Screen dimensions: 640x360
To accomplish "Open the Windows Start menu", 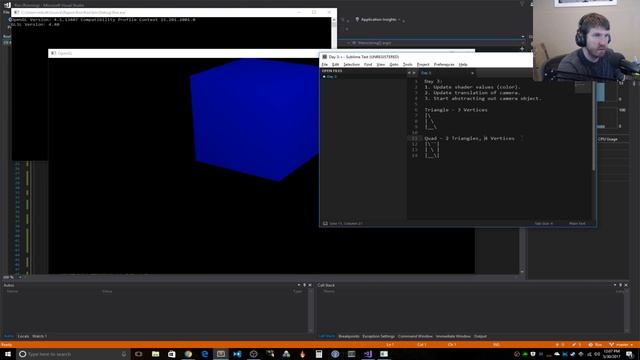I will point(7,354).
